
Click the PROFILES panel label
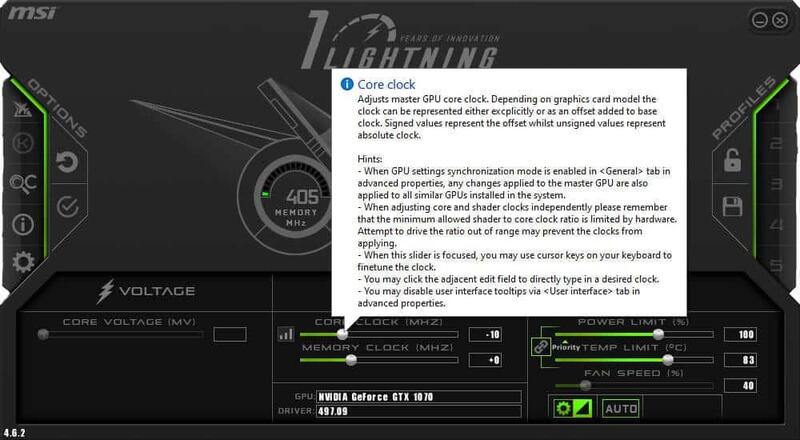[744, 108]
